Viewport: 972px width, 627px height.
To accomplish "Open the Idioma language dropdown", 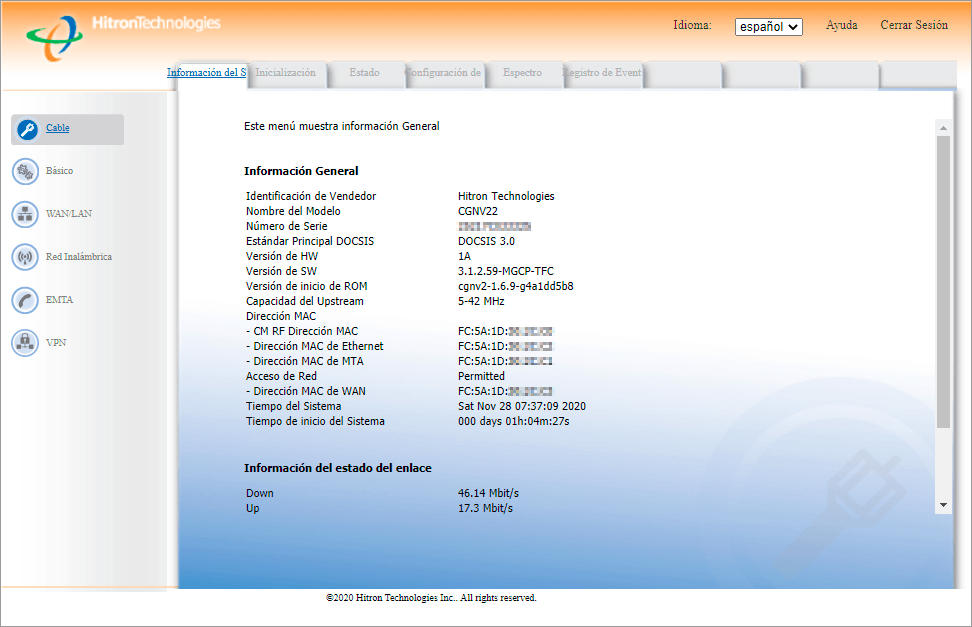I will click(x=768, y=27).
